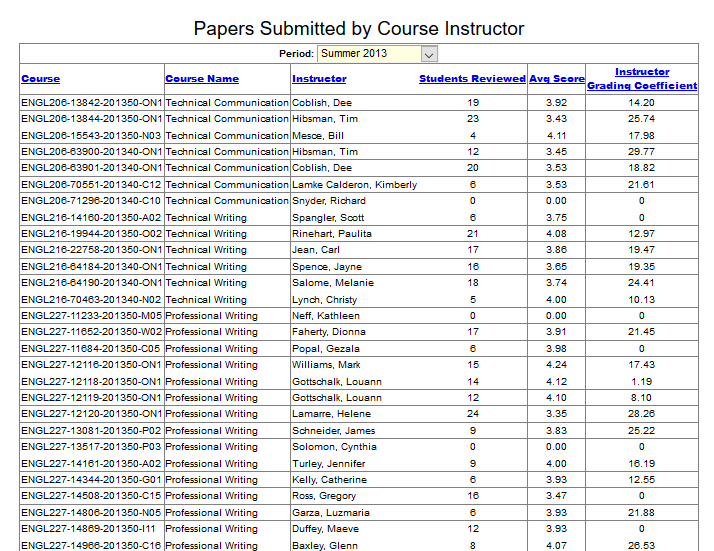Select course cell ENGL206-63901-201340-ON1

click(92, 168)
